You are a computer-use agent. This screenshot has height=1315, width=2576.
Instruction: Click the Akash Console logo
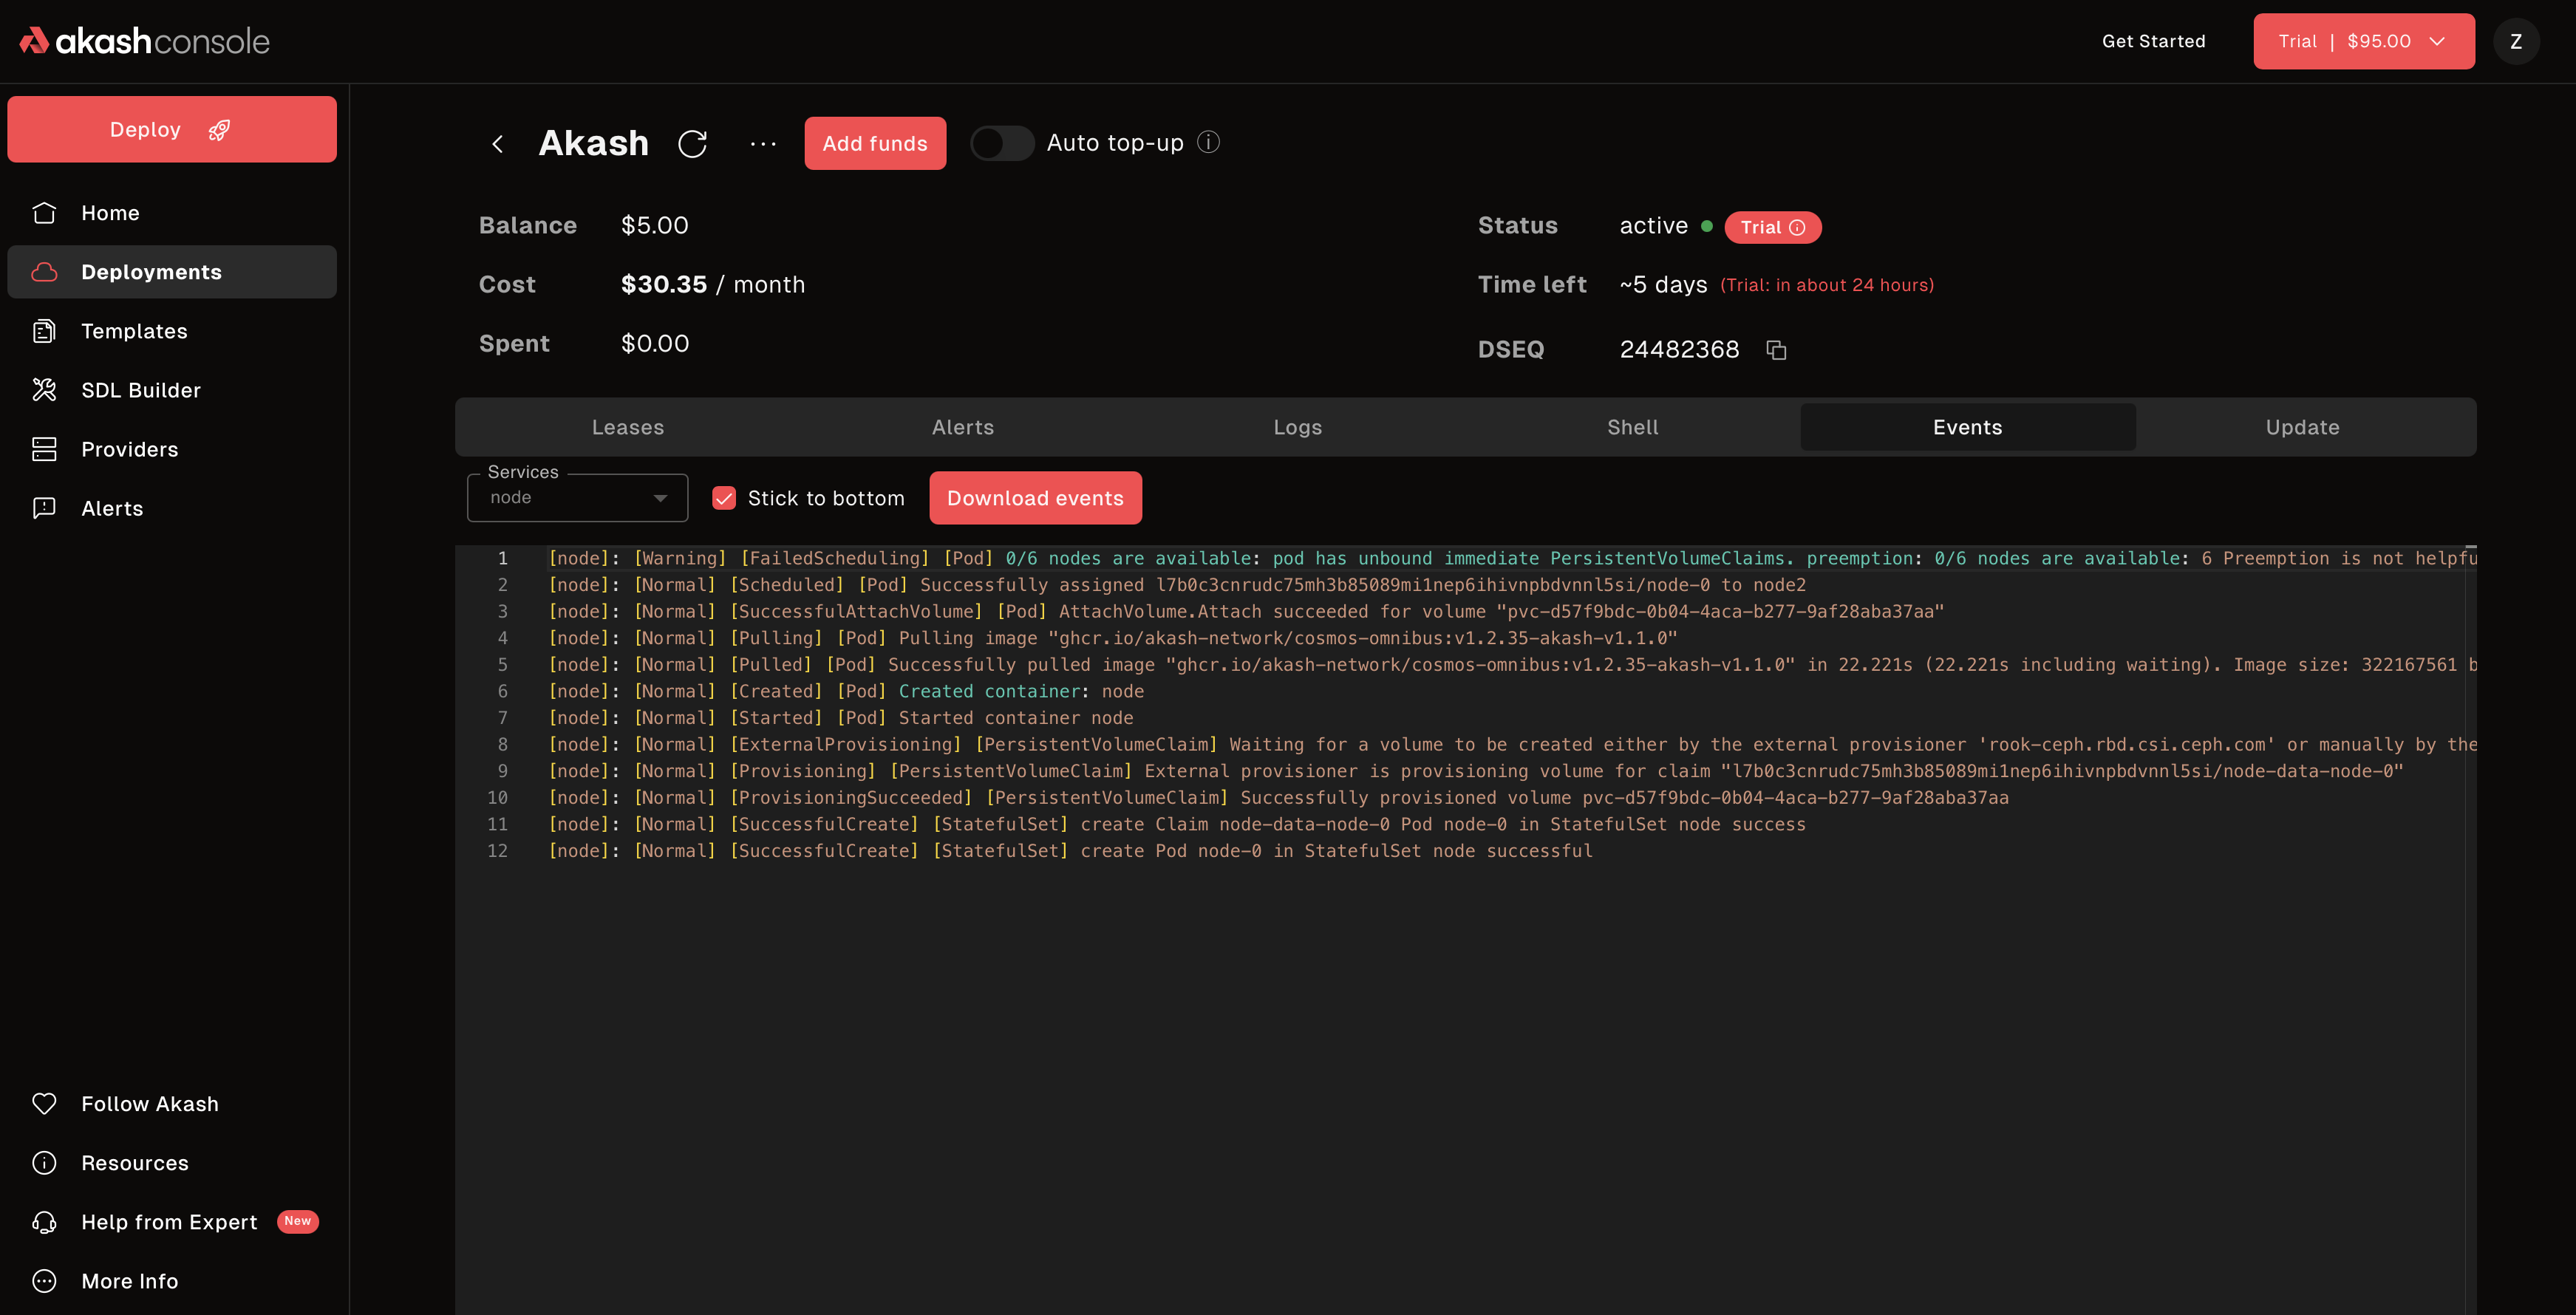click(x=145, y=41)
